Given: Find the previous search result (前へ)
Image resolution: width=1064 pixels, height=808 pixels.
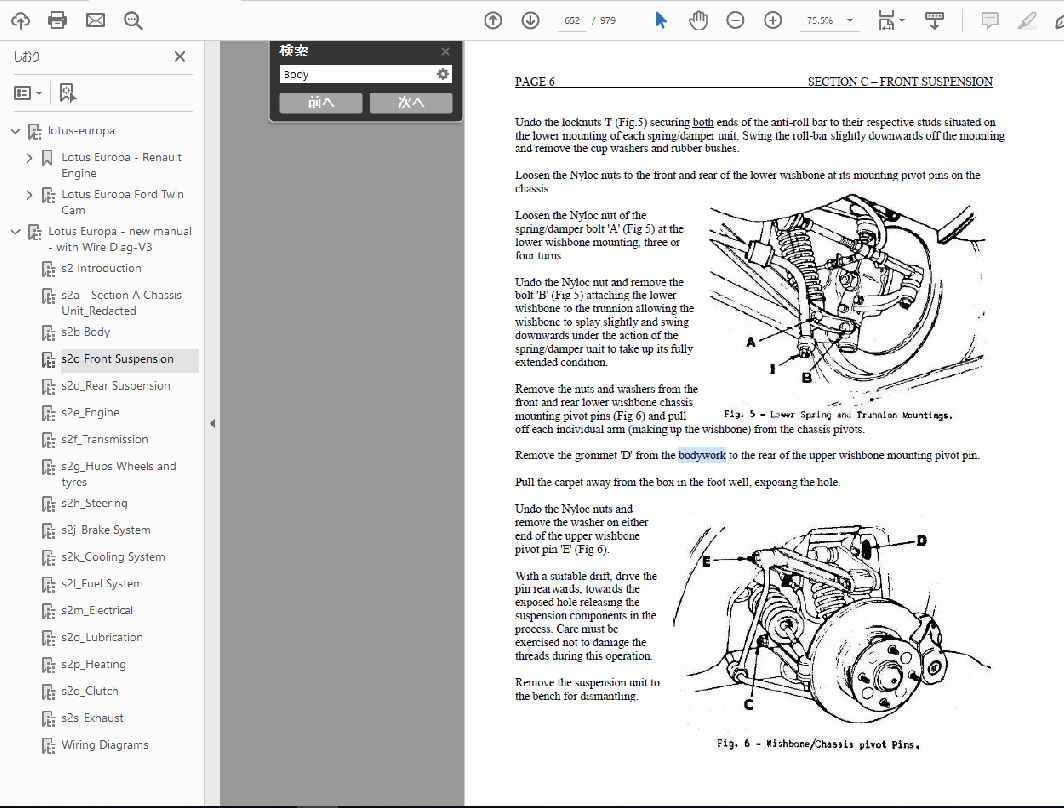Looking at the screenshot, I should click(321, 102).
